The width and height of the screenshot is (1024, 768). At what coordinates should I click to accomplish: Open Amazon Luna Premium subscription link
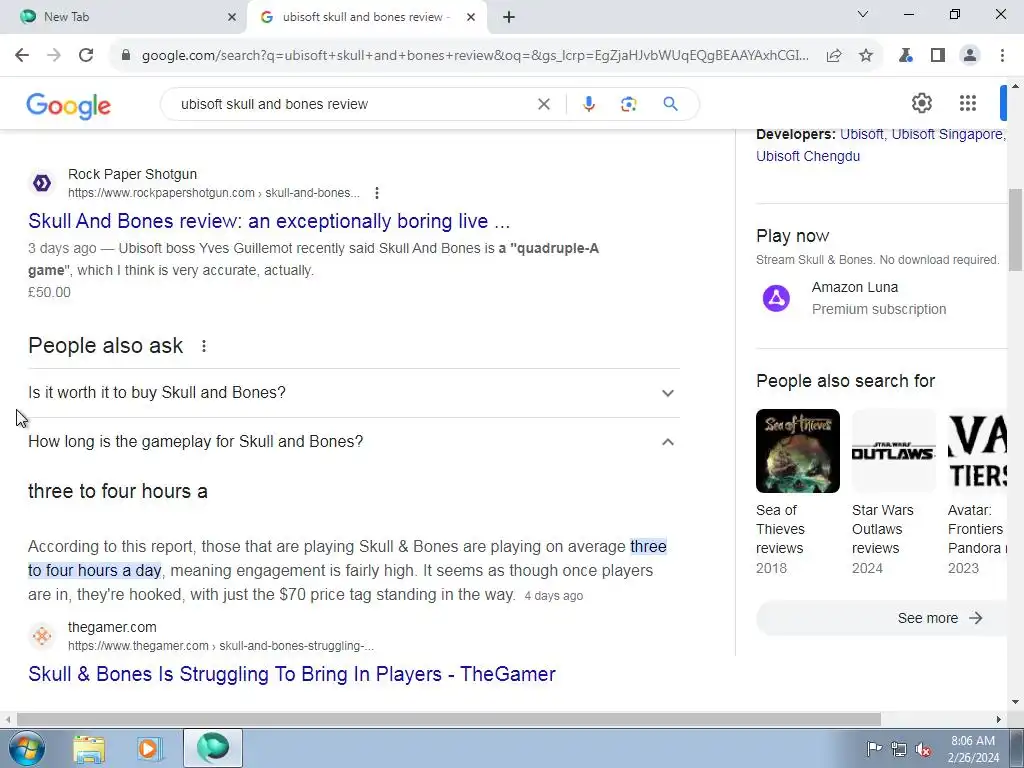click(x=878, y=298)
